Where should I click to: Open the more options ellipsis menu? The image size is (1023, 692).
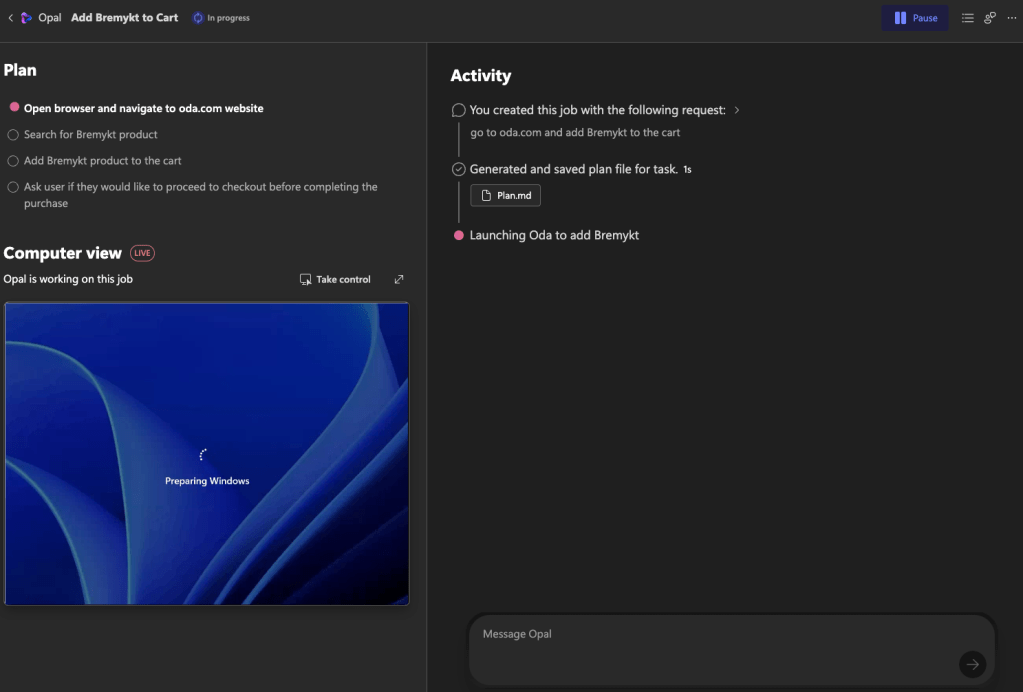click(x=1011, y=18)
